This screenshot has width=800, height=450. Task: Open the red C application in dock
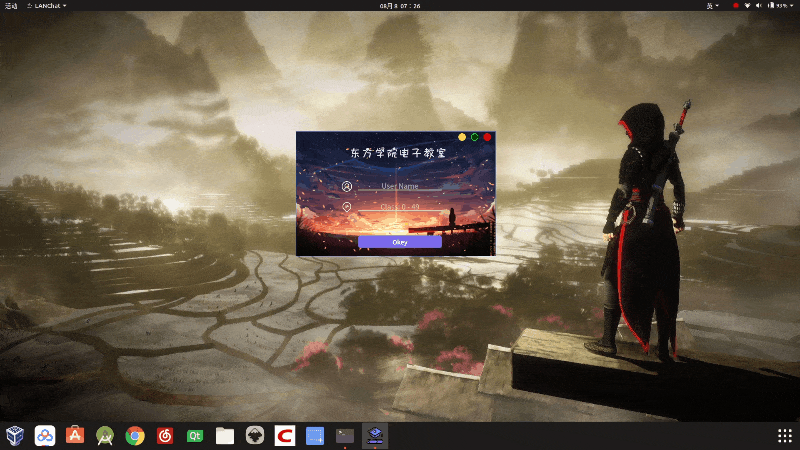pos(285,436)
